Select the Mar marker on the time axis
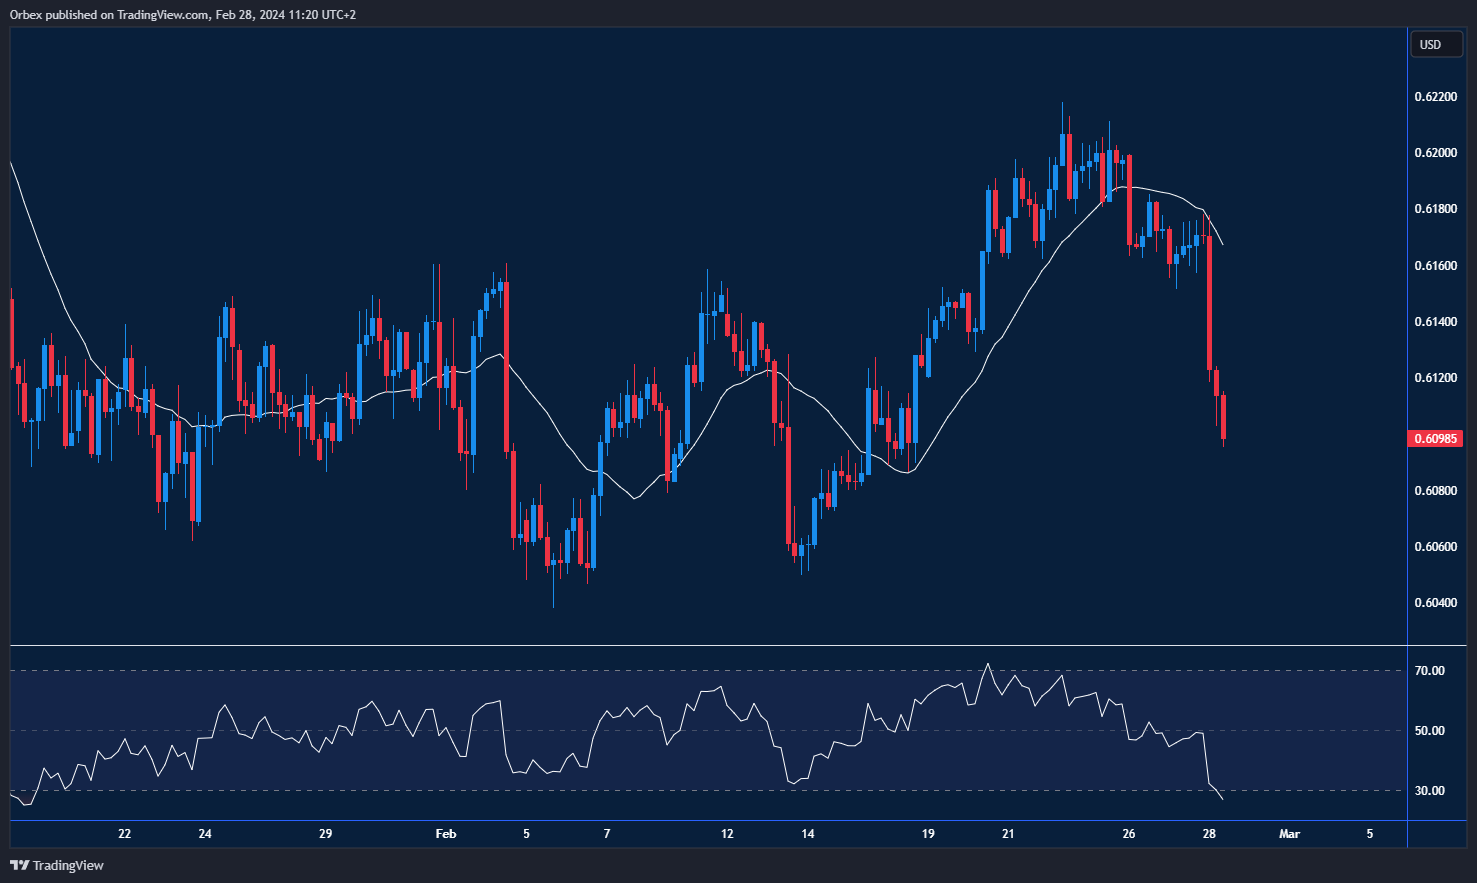The height and width of the screenshot is (883, 1477). click(1289, 834)
